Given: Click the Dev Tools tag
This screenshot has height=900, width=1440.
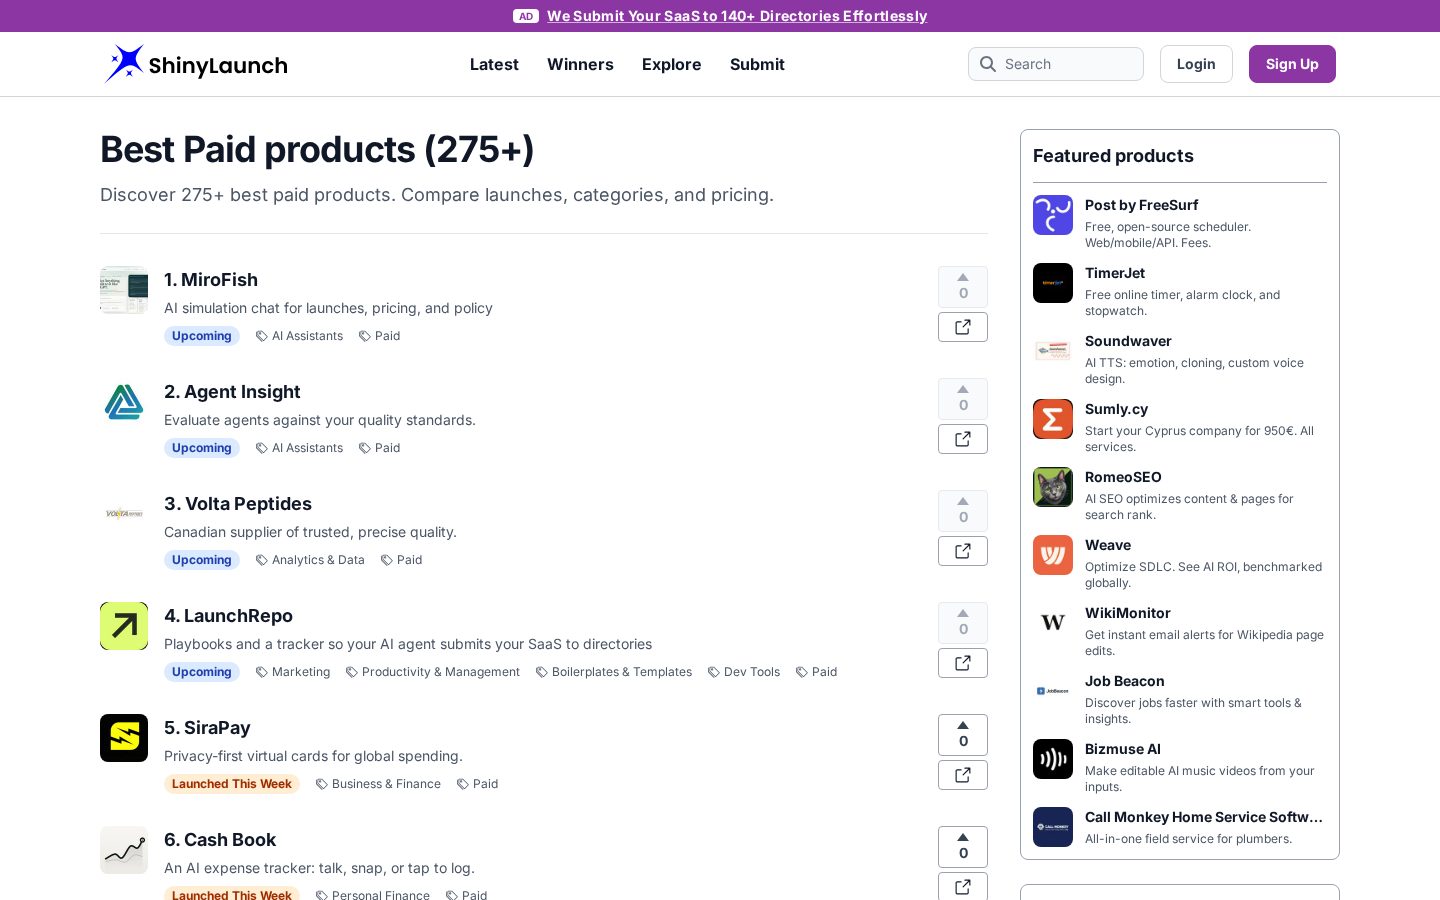Looking at the screenshot, I should click(744, 672).
